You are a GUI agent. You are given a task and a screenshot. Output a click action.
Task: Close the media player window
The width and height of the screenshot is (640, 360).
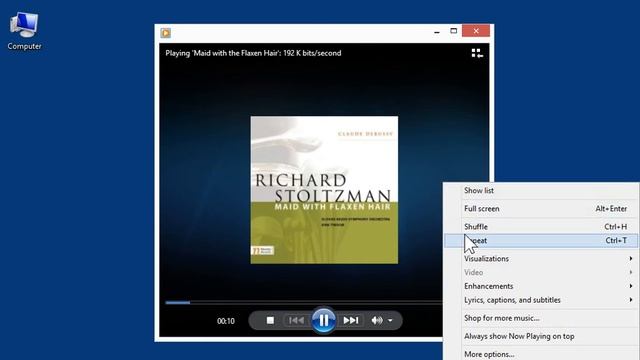[x=476, y=31]
